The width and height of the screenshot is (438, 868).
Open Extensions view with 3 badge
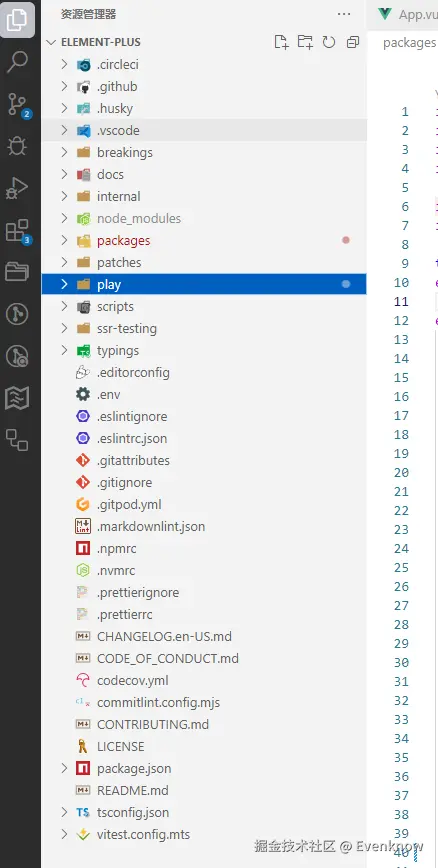click(x=18, y=231)
